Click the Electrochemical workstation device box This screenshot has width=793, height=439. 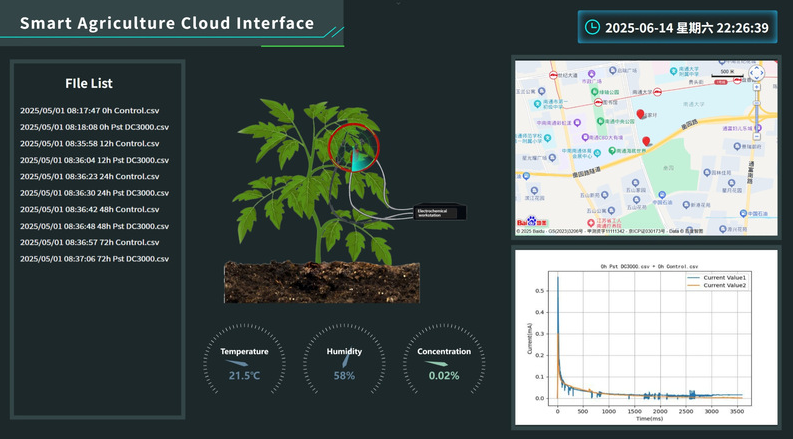(x=439, y=211)
